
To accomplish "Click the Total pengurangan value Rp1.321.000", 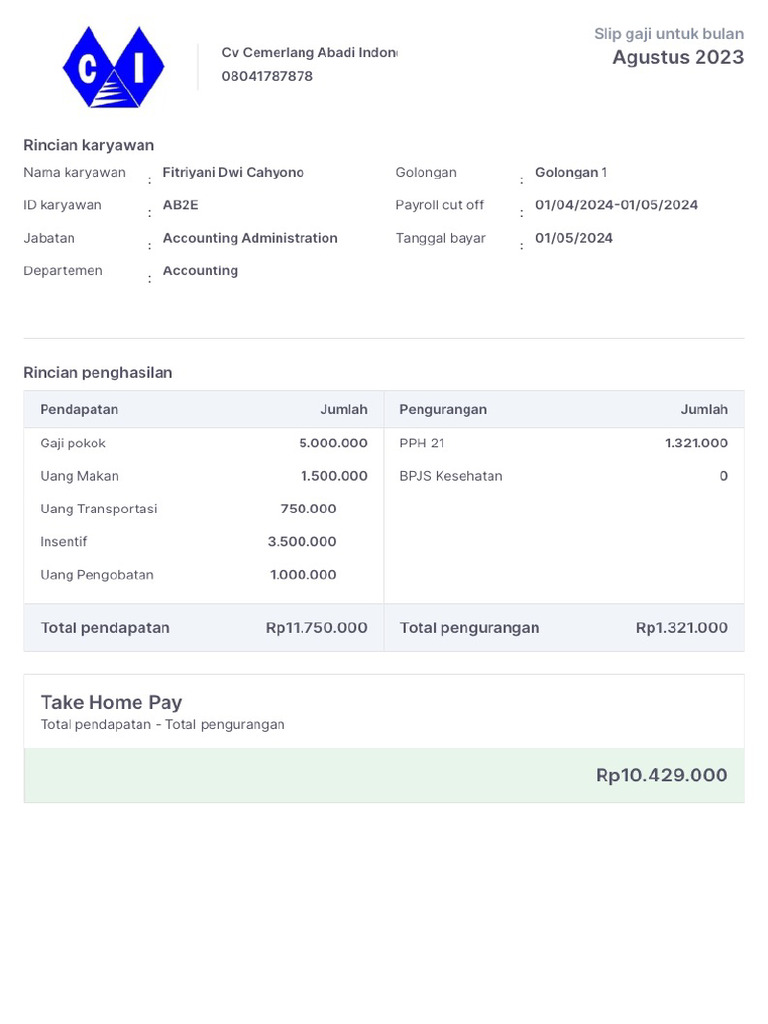I will pos(681,628).
